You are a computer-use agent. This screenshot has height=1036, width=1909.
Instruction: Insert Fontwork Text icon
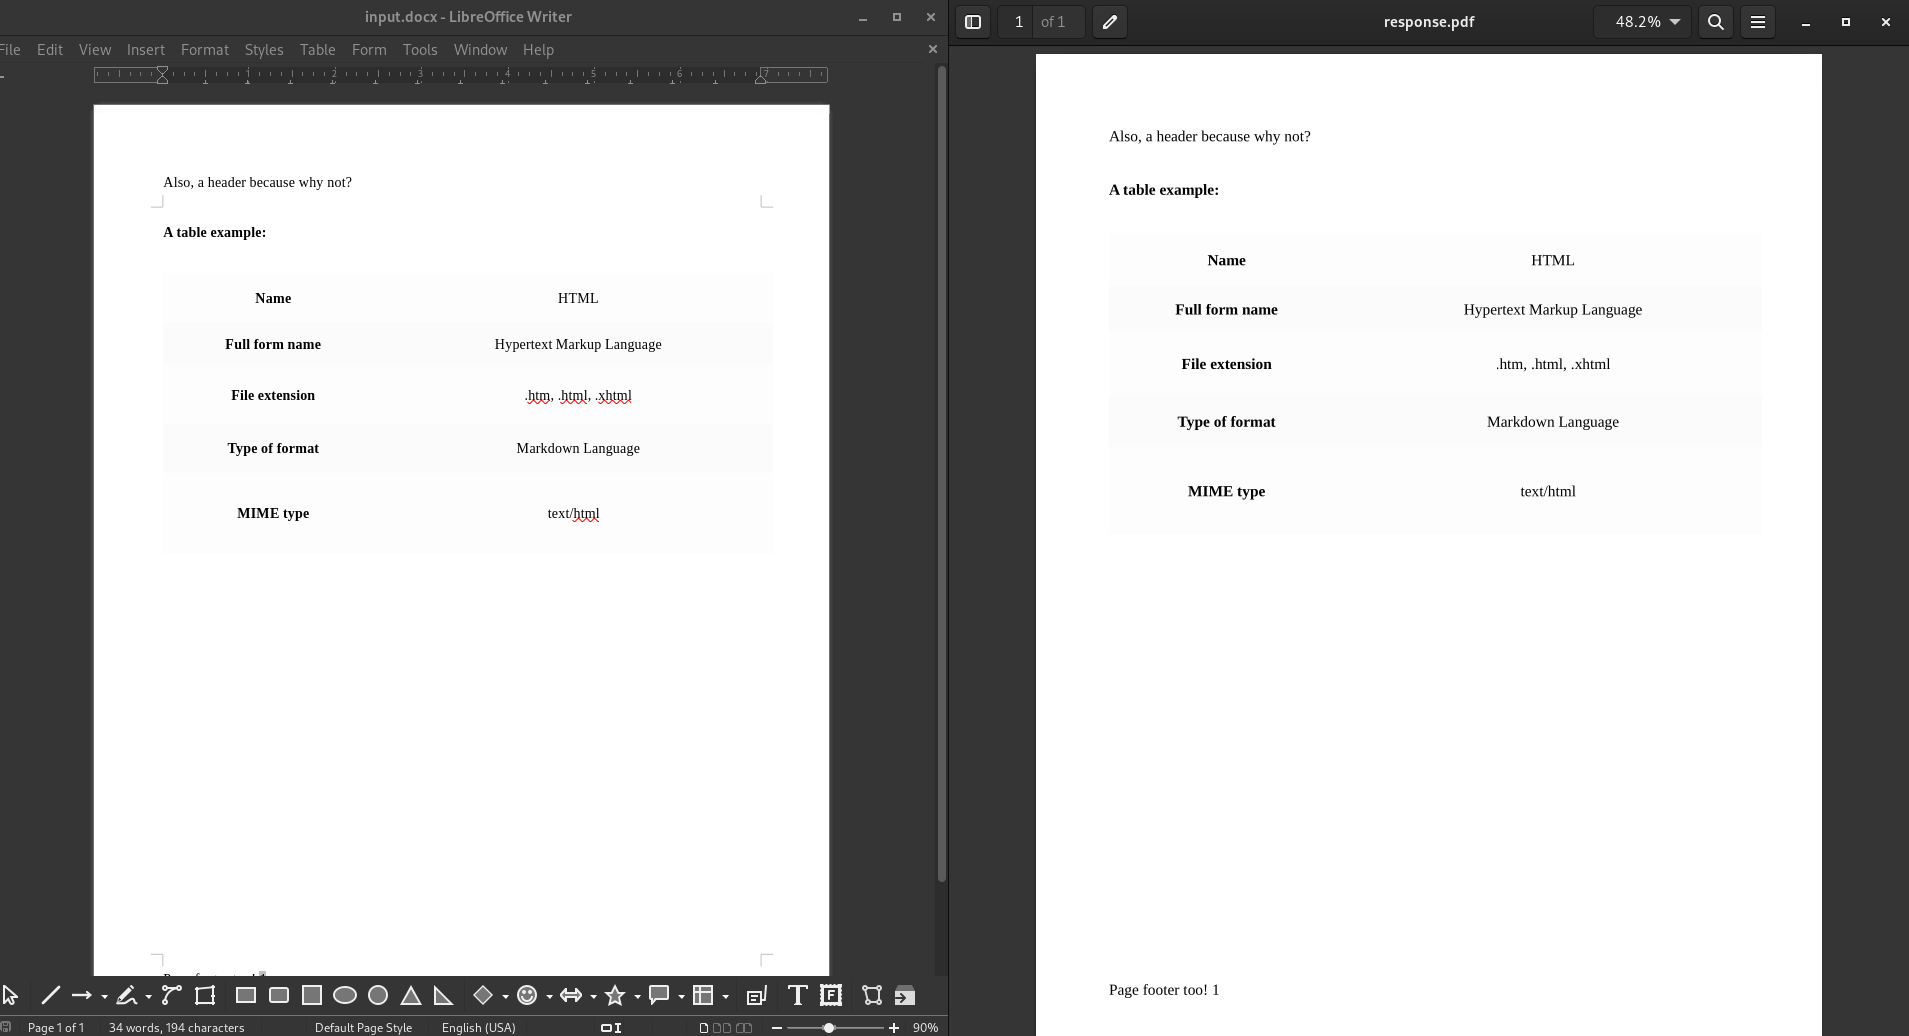click(x=831, y=995)
